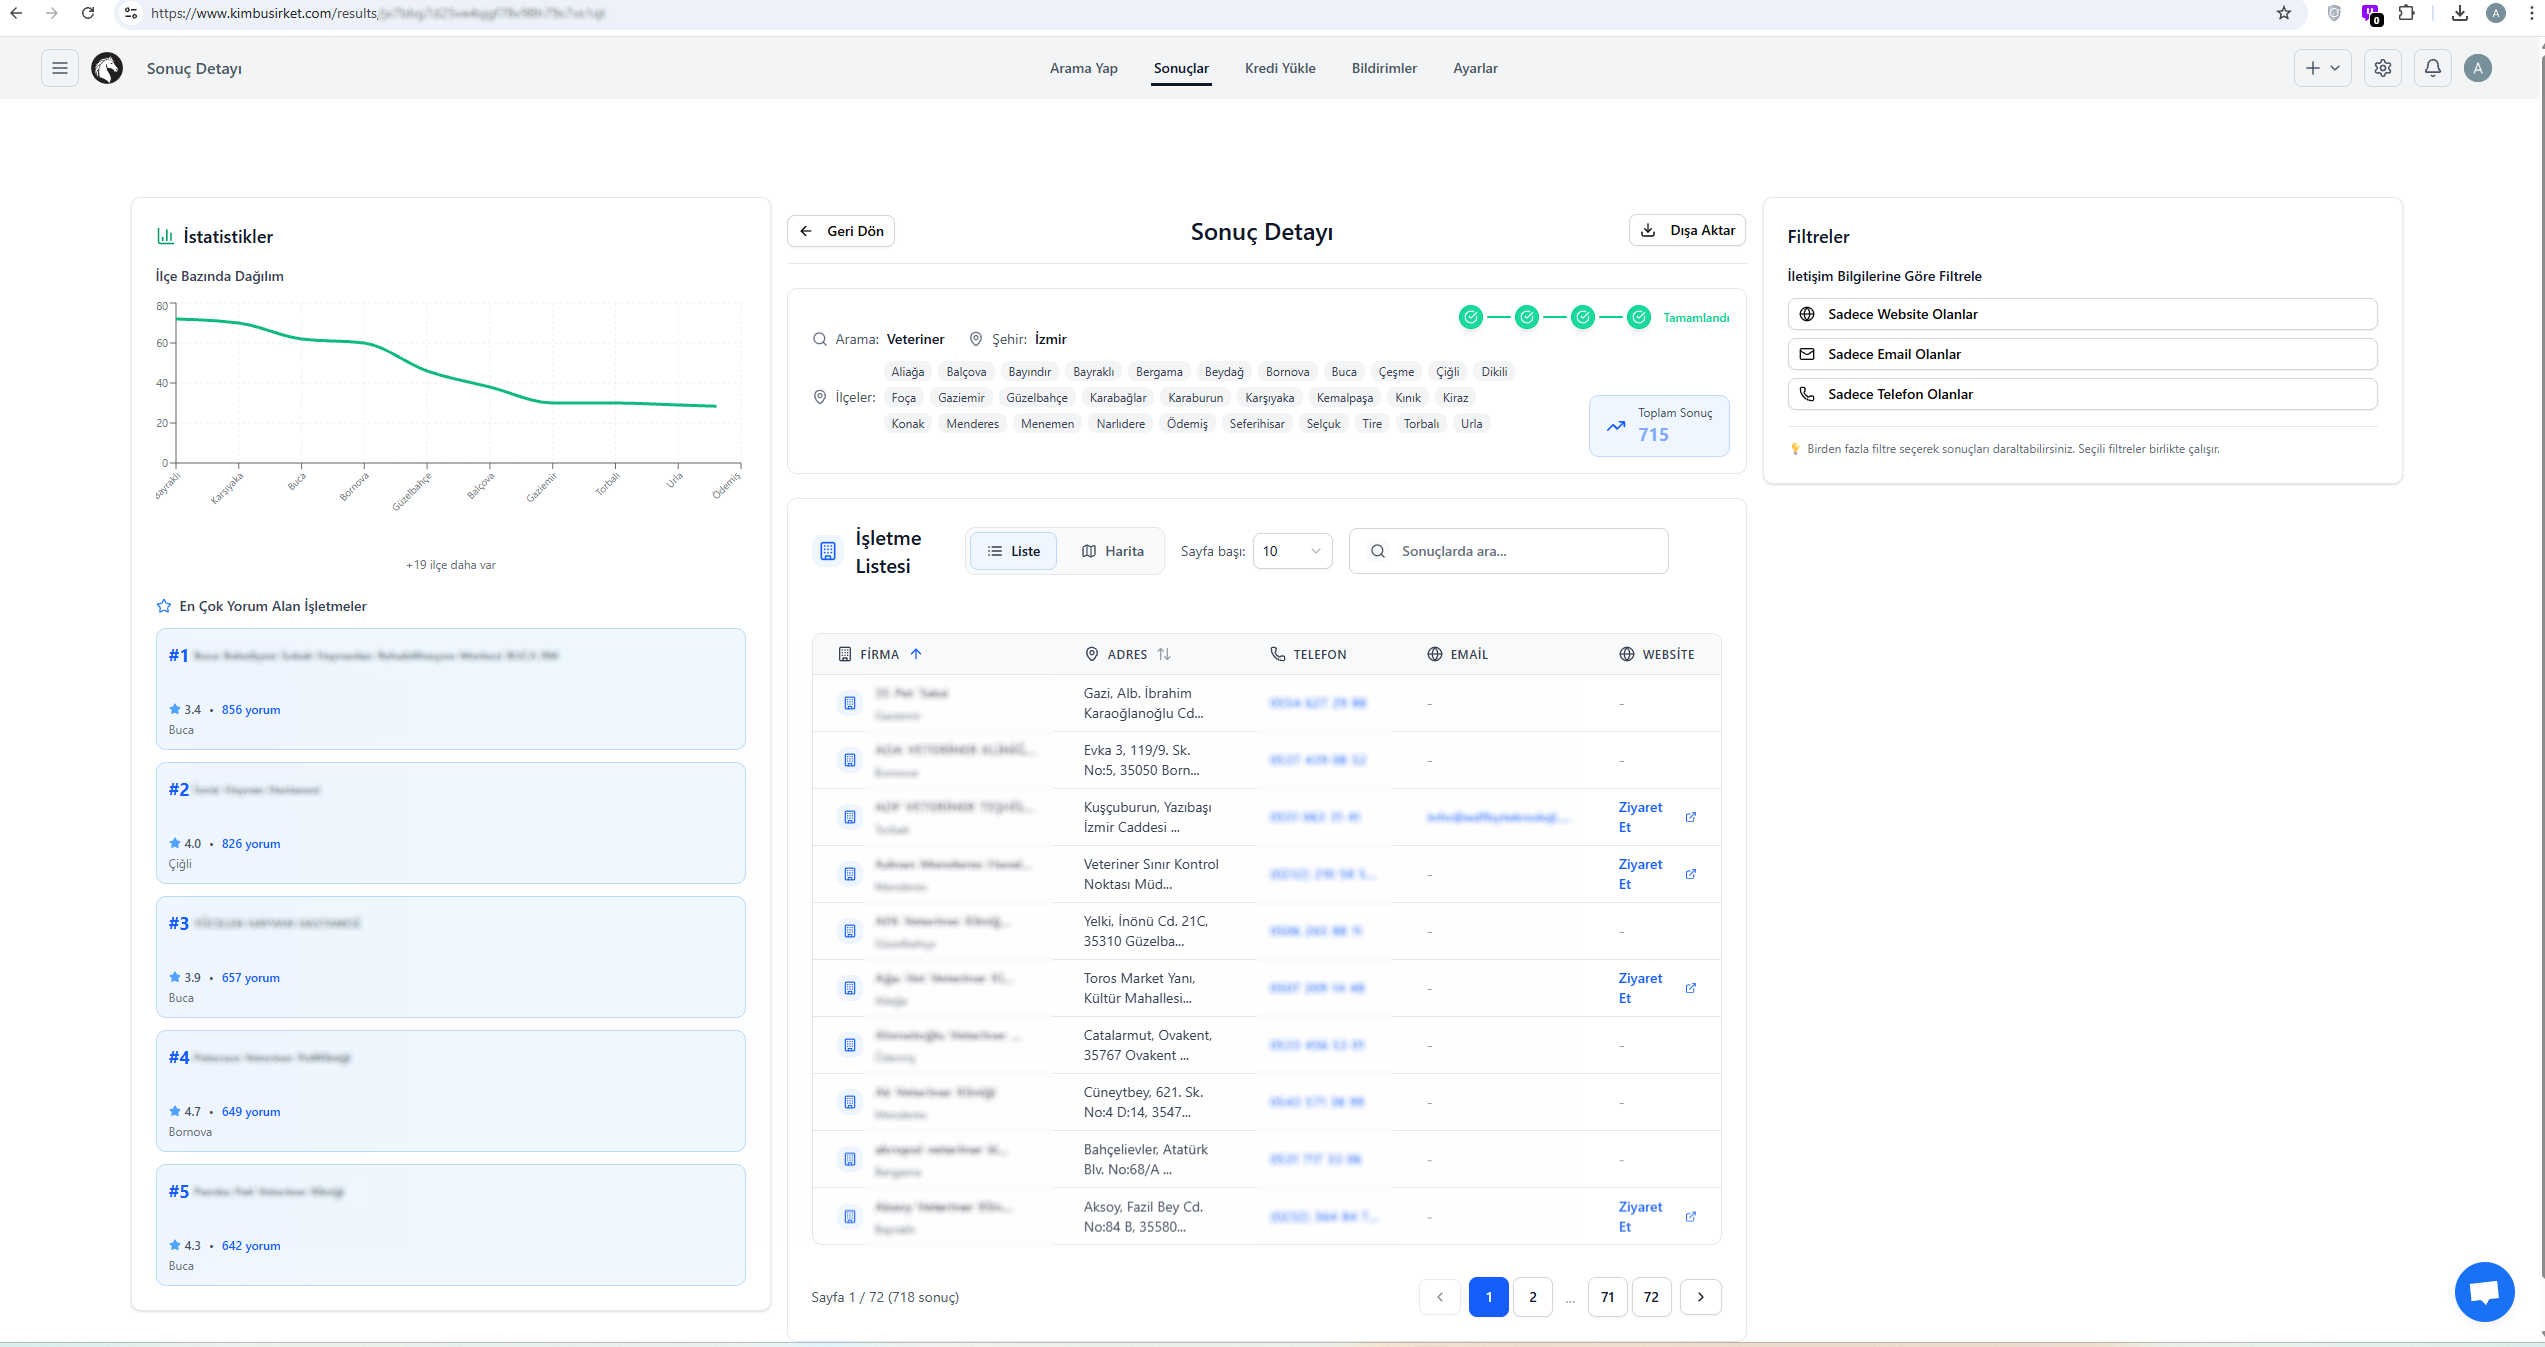
Task: Open the settings gear icon in header
Action: (x=2383, y=68)
